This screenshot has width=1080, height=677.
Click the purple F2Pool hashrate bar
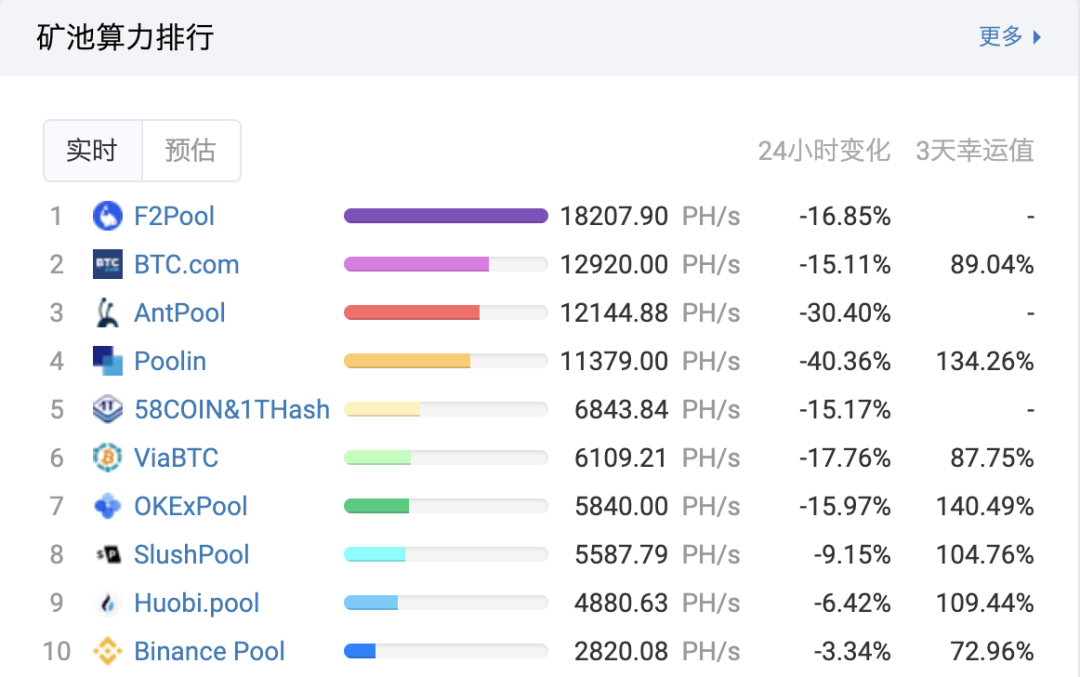click(446, 216)
